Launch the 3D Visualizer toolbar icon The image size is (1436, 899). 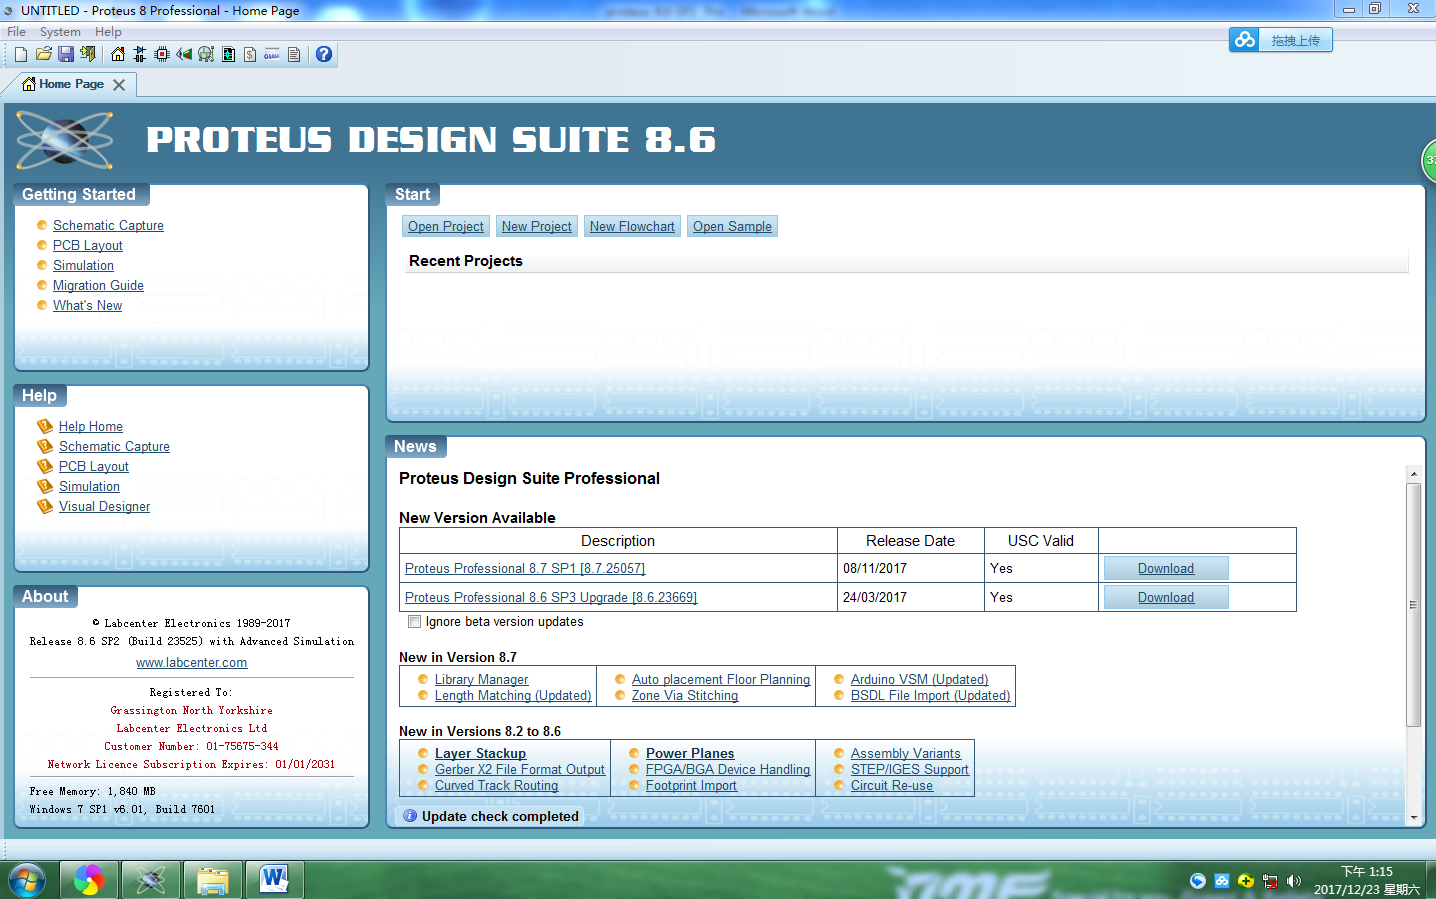pos(184,54)
